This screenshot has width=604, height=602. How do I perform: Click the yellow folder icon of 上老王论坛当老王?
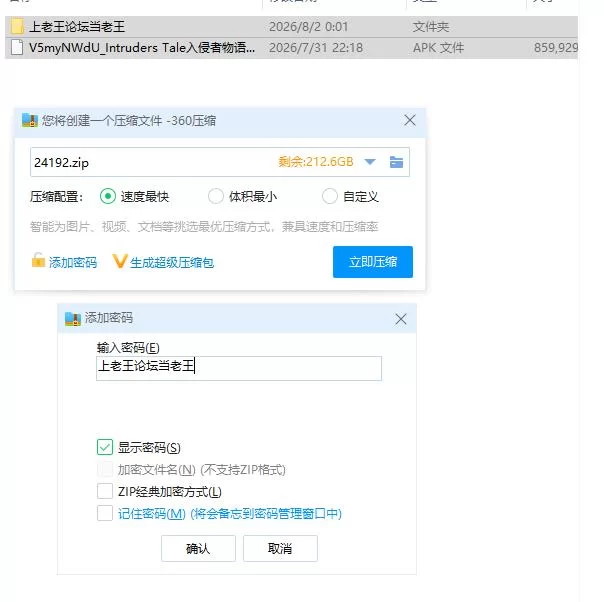coord(17,27)
